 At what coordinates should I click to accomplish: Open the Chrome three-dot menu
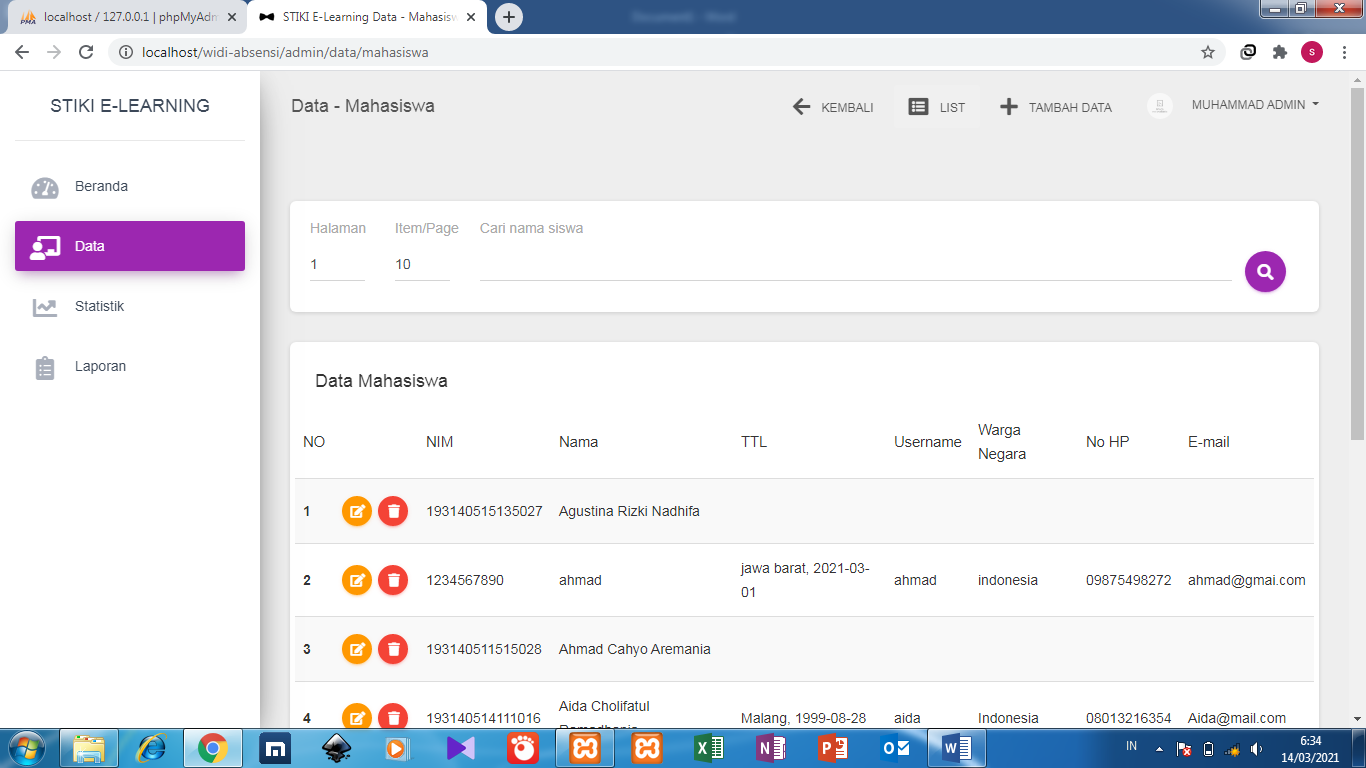(1344, 52)
